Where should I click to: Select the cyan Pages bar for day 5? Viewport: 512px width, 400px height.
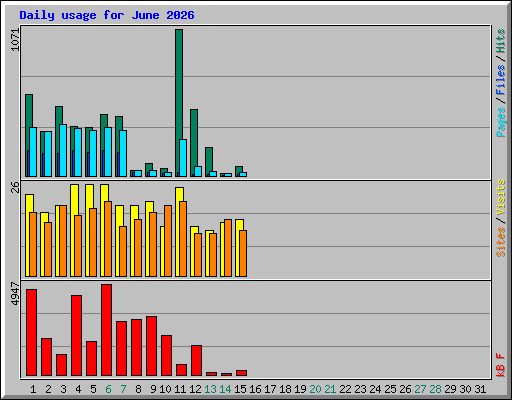tap(93, 153)
